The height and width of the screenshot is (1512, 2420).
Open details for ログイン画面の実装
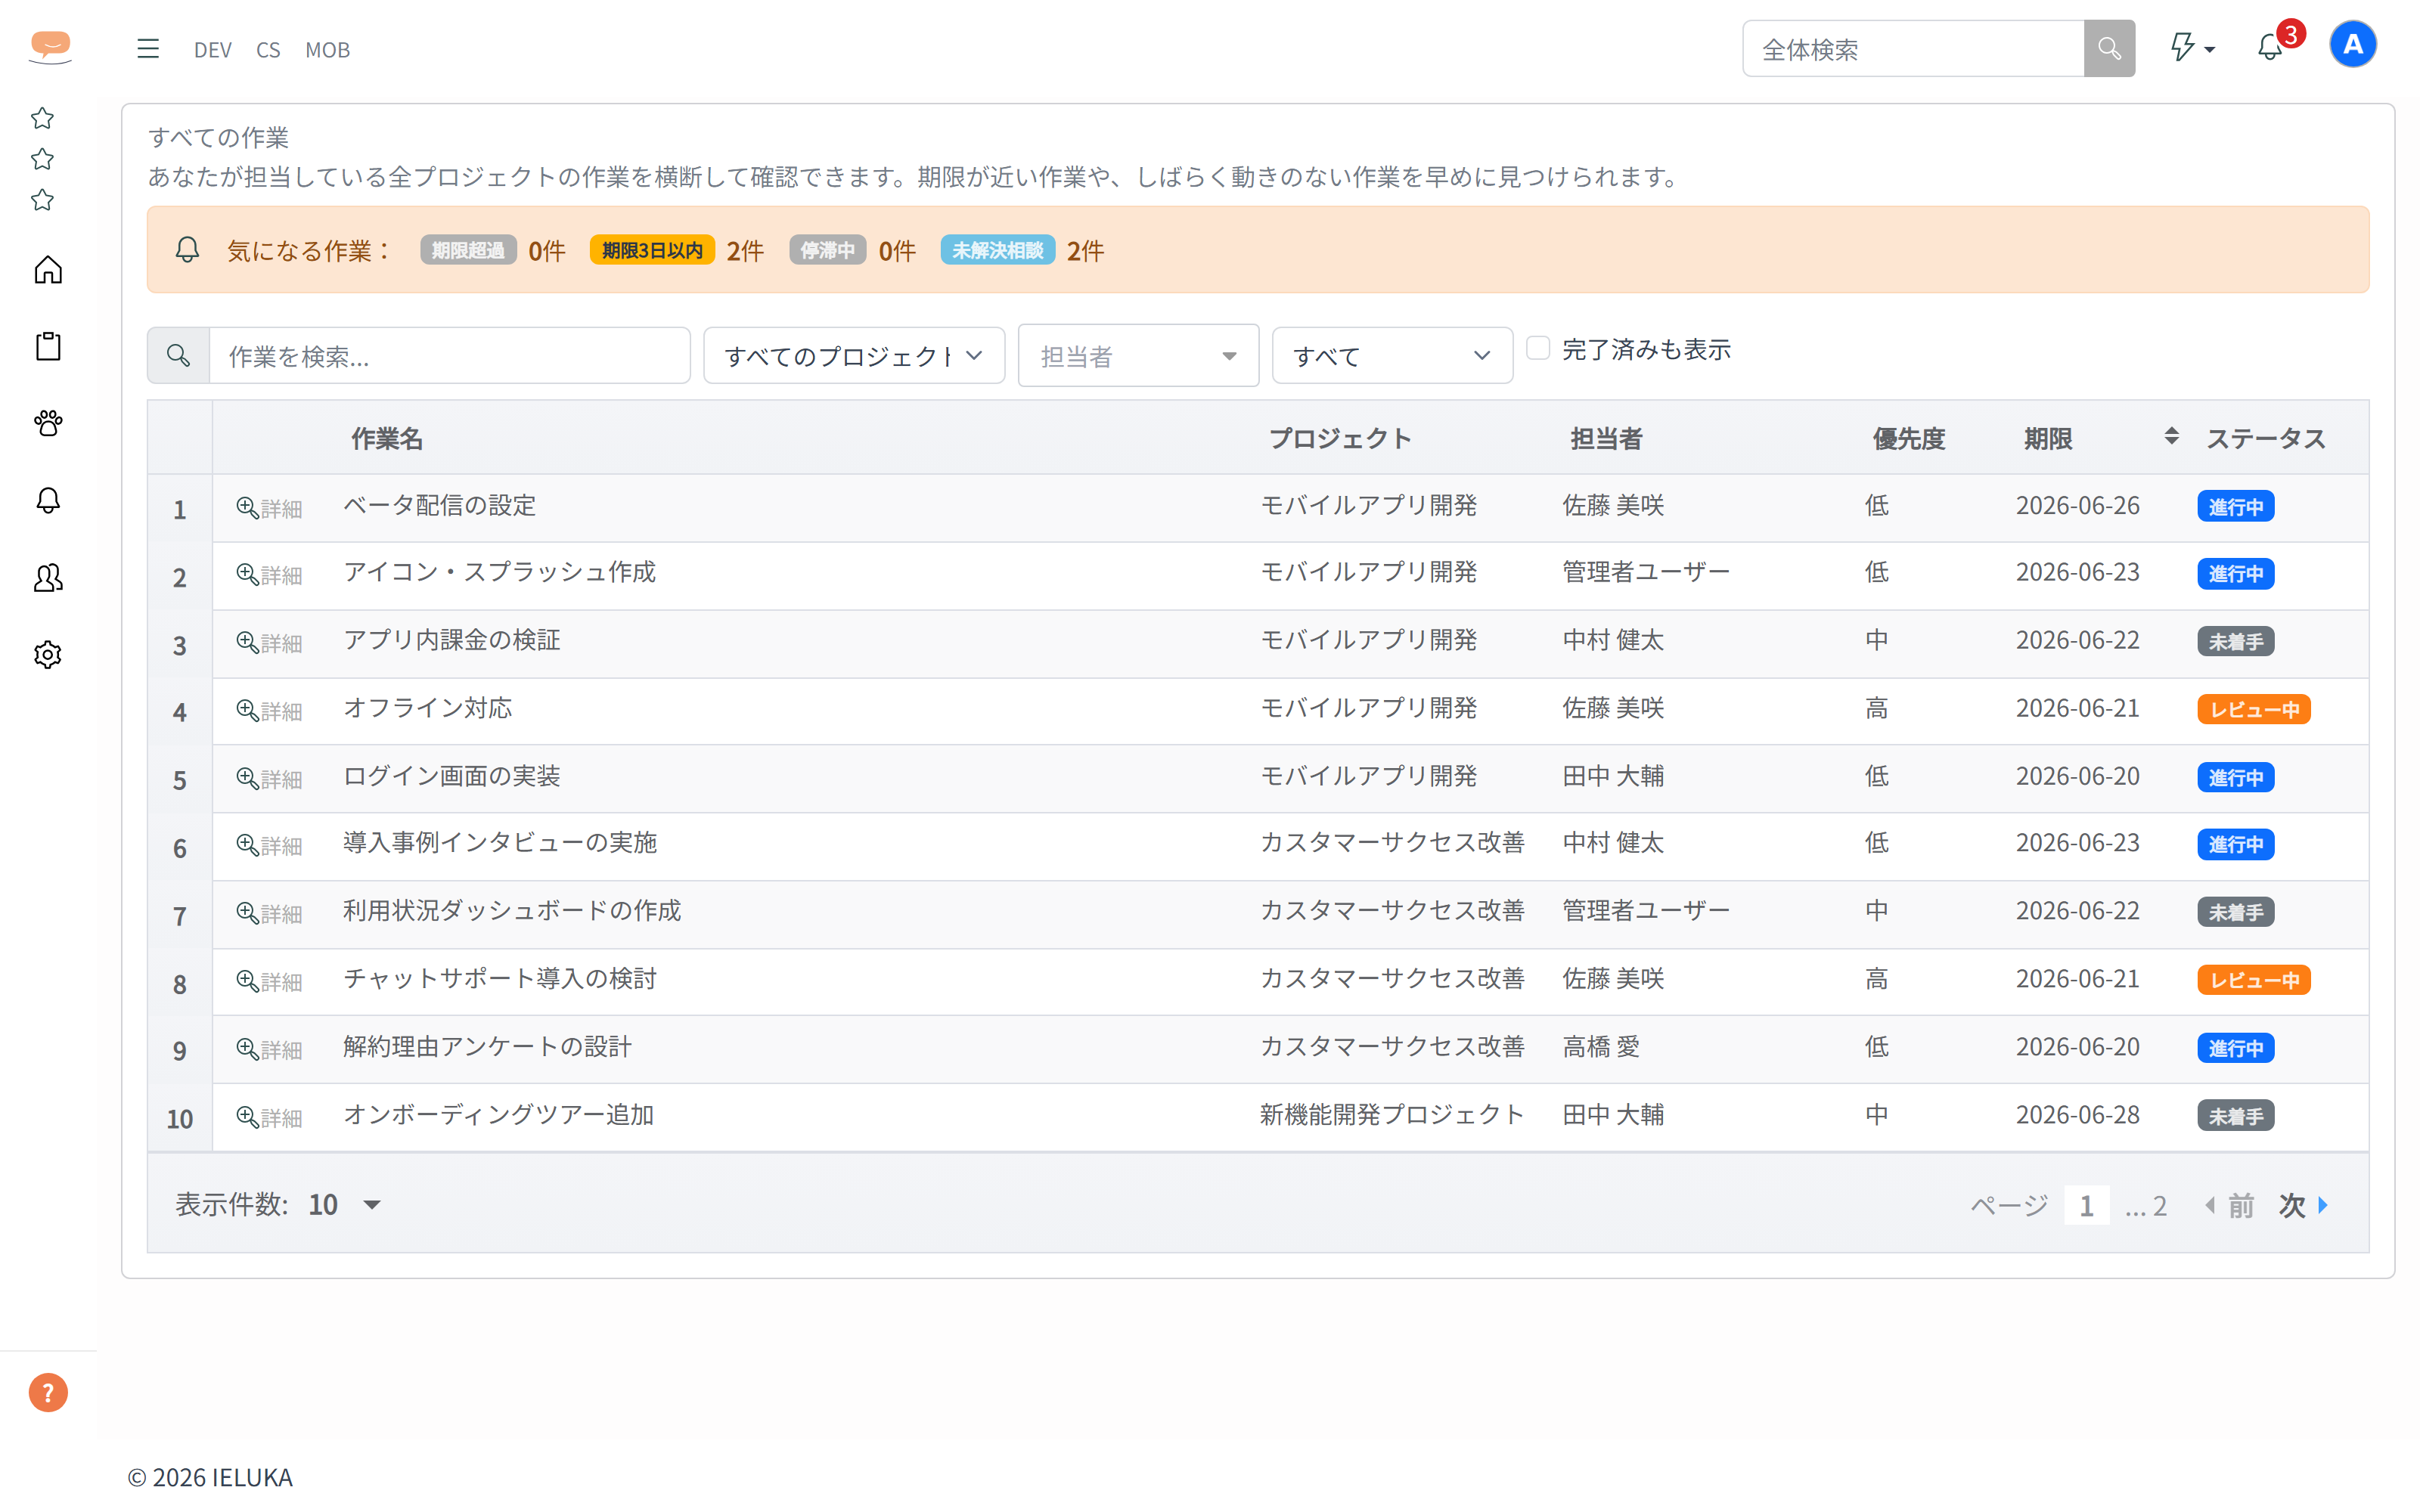click(269, 779)
